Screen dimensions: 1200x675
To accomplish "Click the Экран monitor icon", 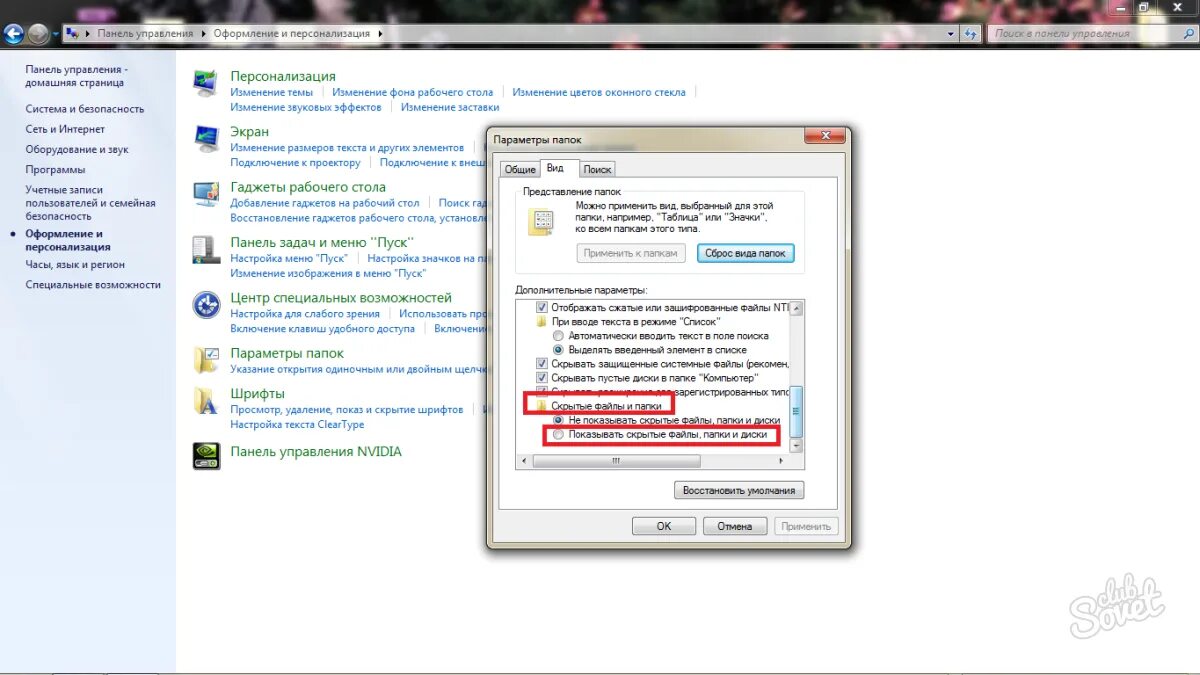I will [x=206, y=138].
